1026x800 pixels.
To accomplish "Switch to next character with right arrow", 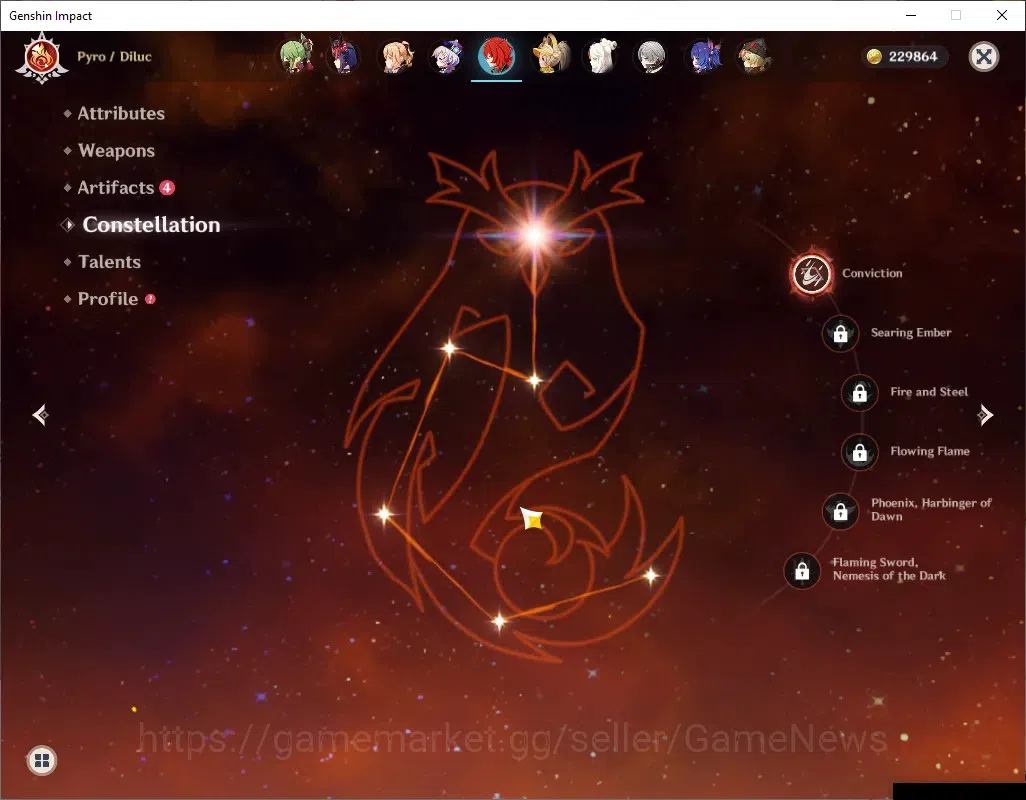I will 985,415.
